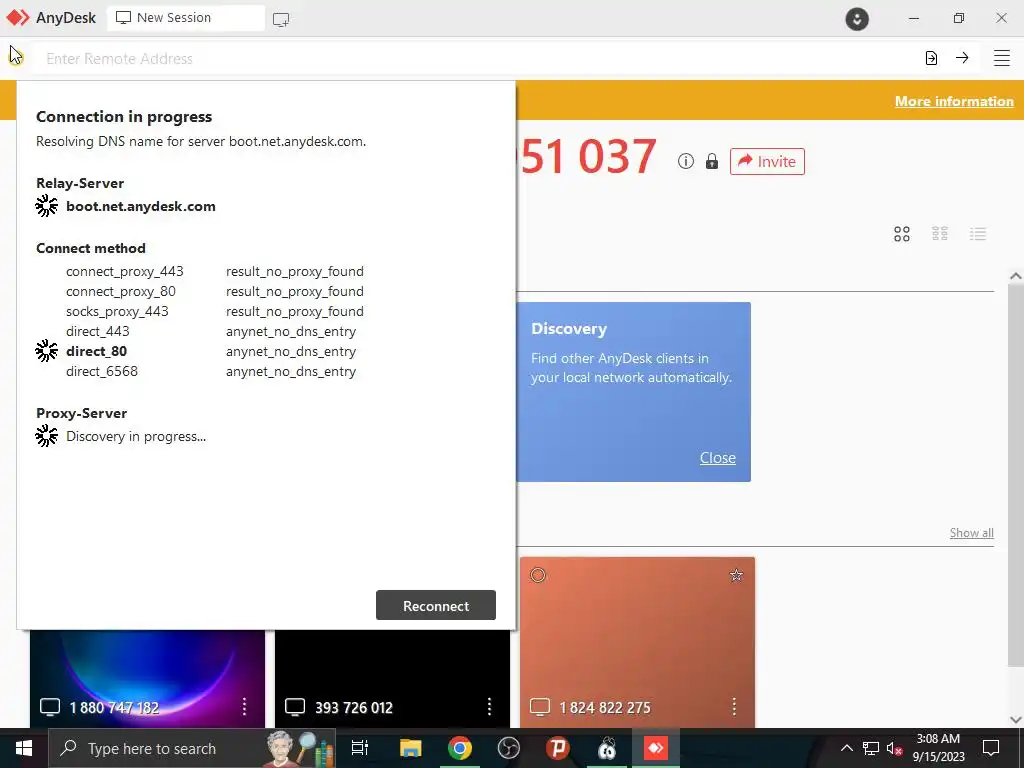Open the AnyDesk taskbar icon
Viewport: 1024px width, 768px height.
coord(656,748)
